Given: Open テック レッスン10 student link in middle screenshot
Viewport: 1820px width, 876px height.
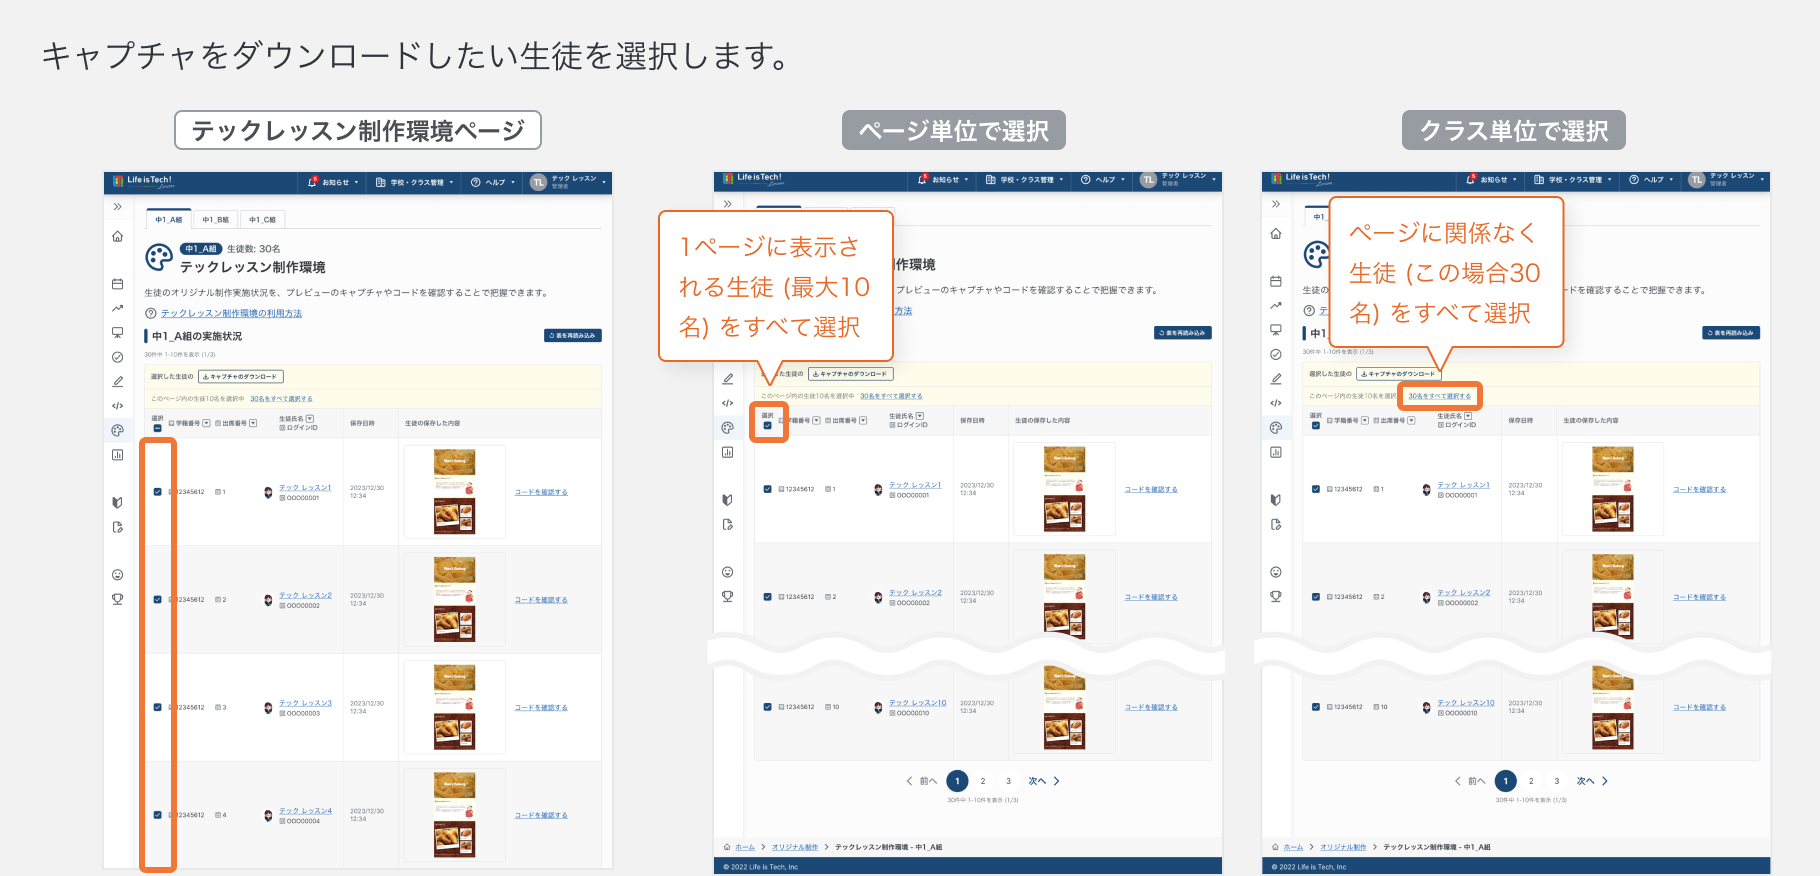Looking at the screenshot, I should pos(917,703).
